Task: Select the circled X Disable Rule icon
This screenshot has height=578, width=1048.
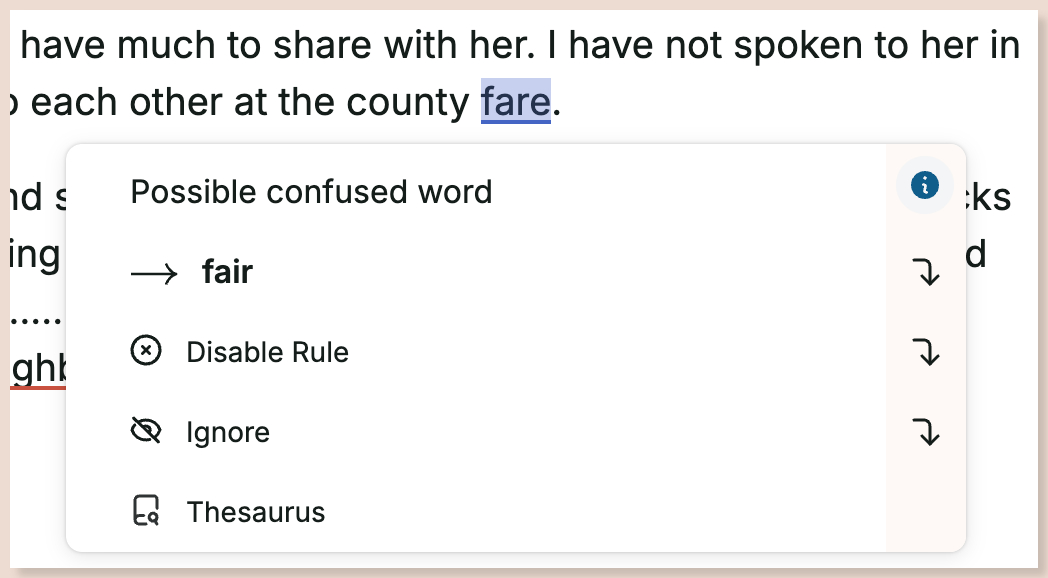Action: click(146, 351)
